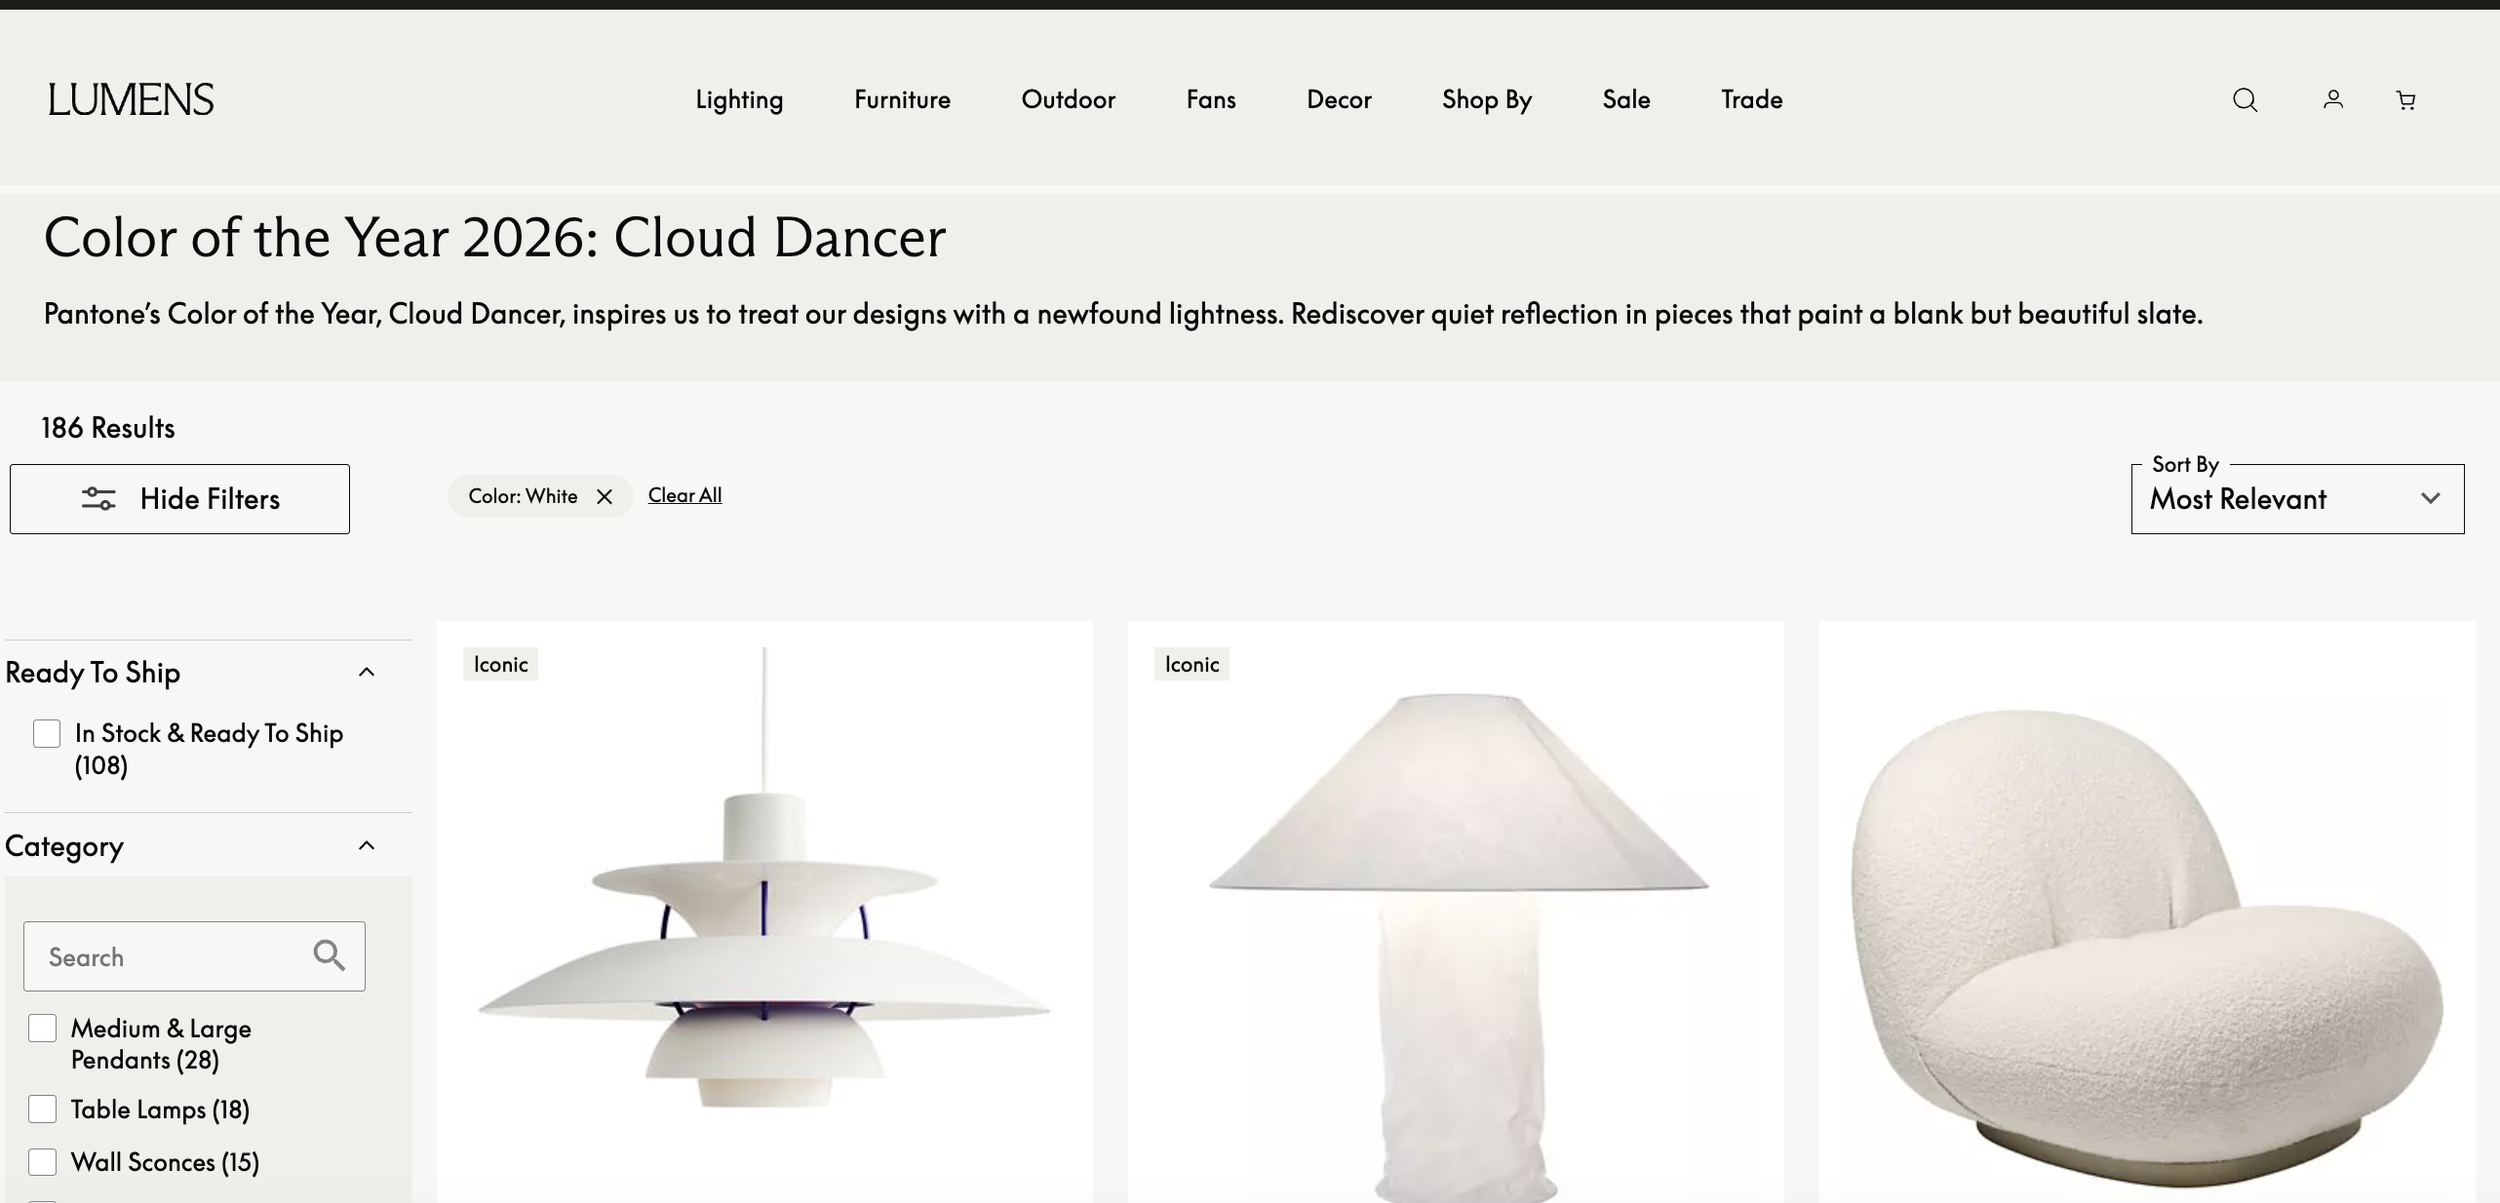The height and width of the screenshot is (1203, 2500).
Task: Click the Lumens logo
Action: click(x=131, y=100)
